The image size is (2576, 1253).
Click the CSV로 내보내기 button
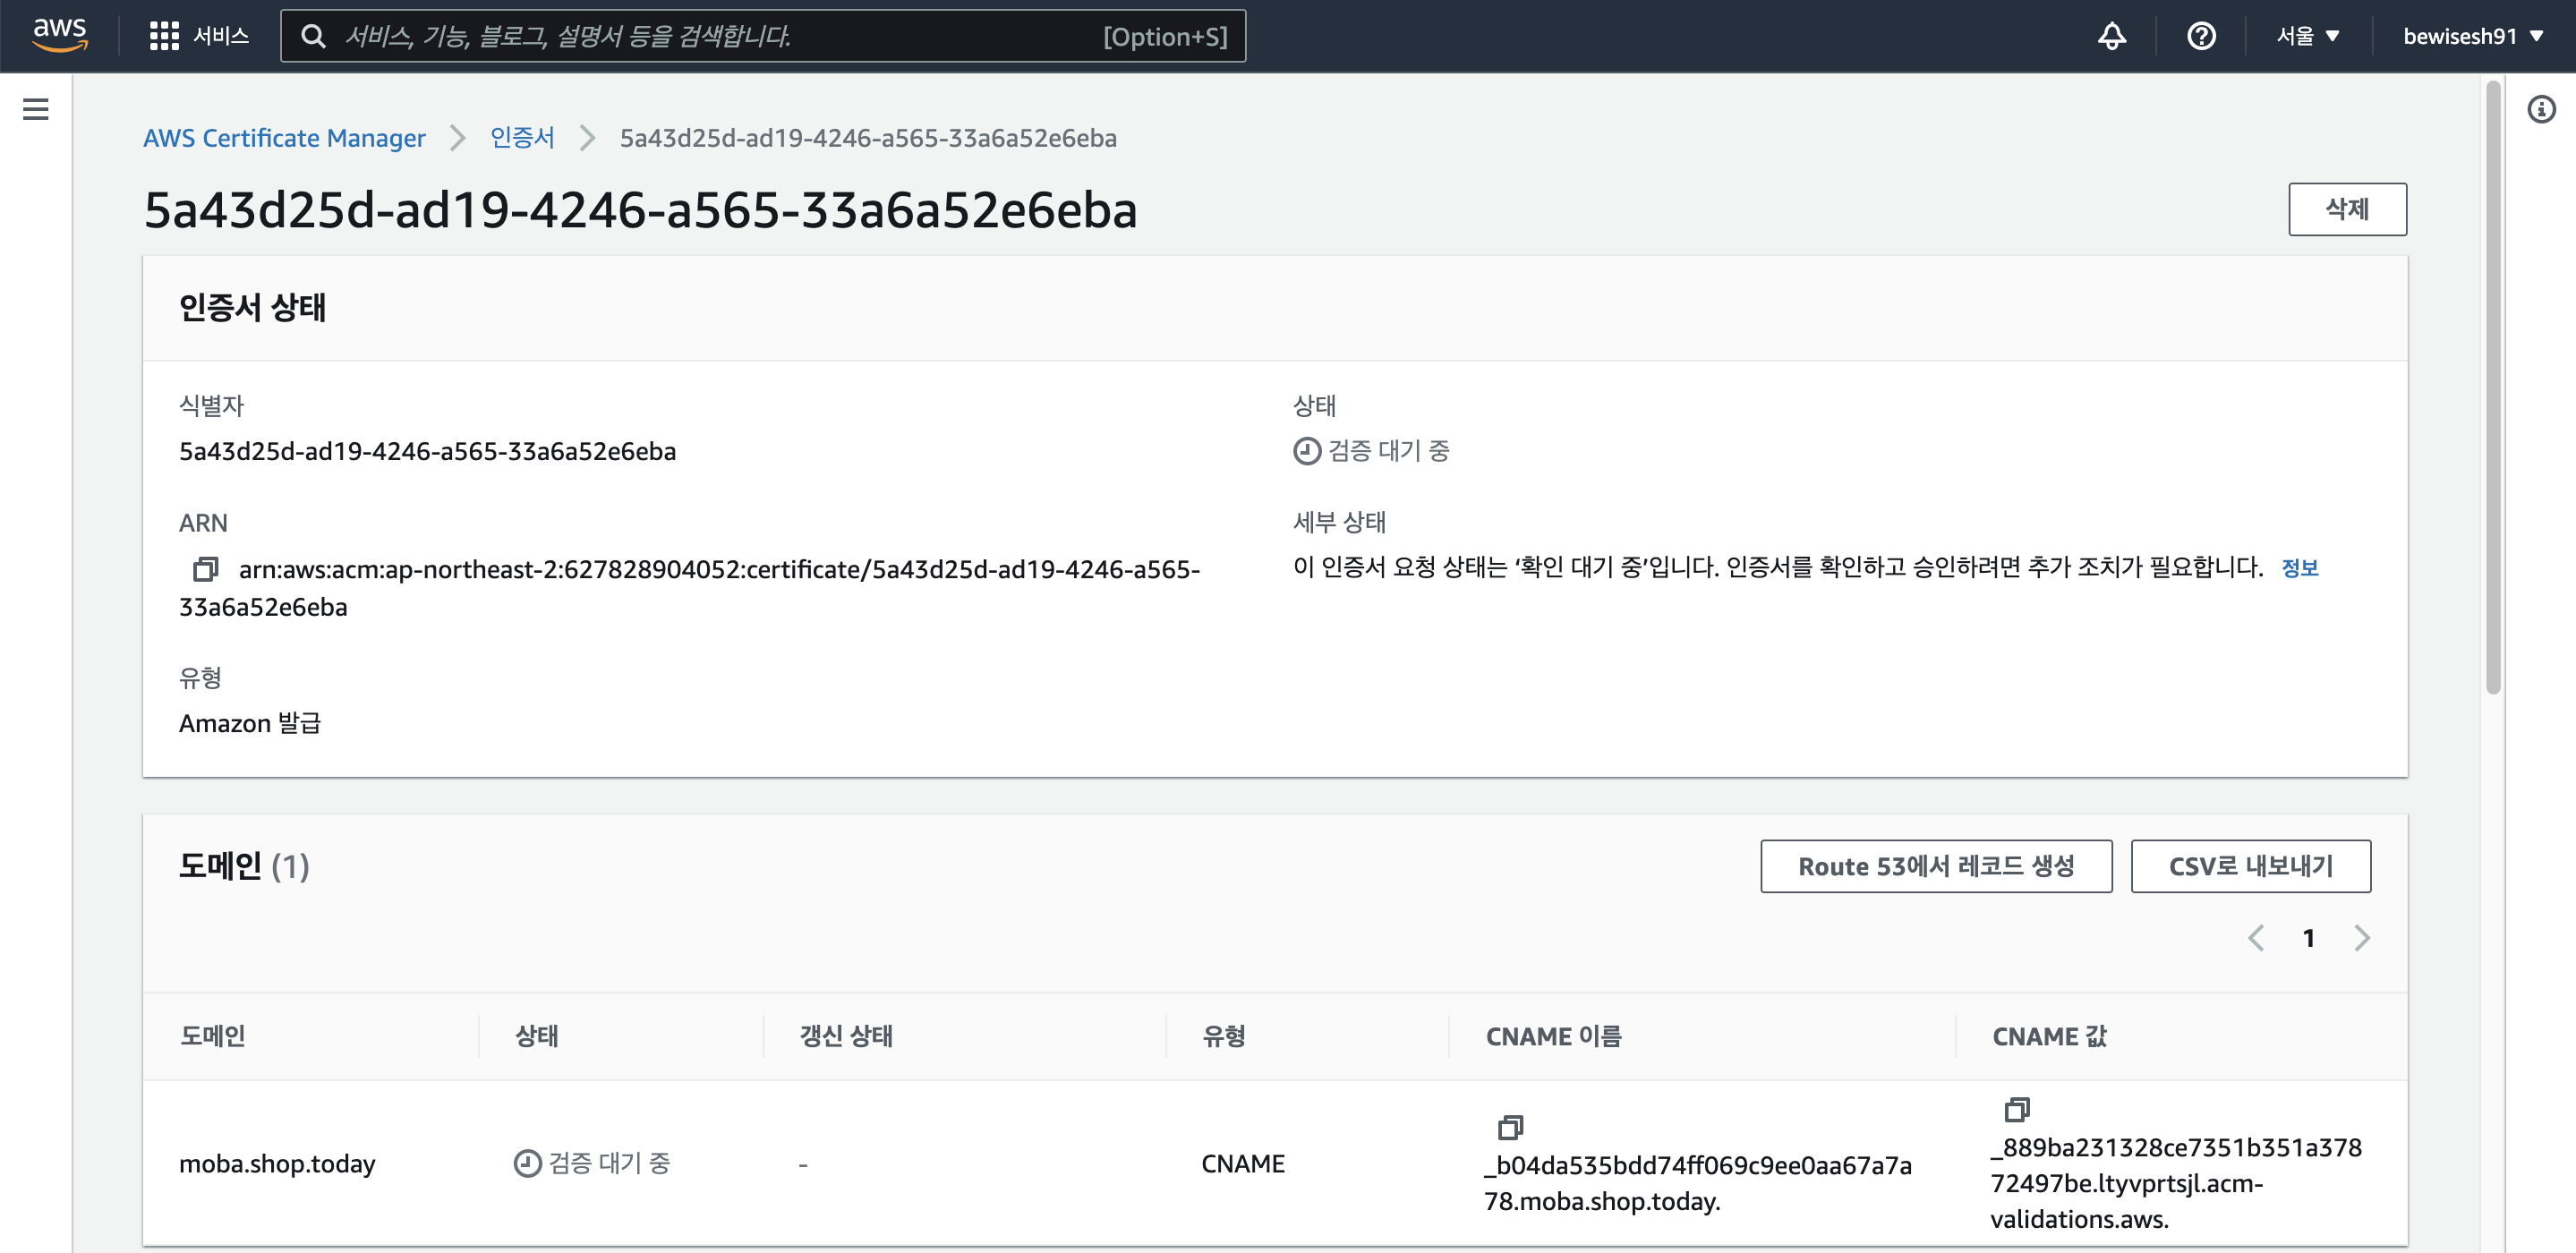click(x=2250, y=865)
